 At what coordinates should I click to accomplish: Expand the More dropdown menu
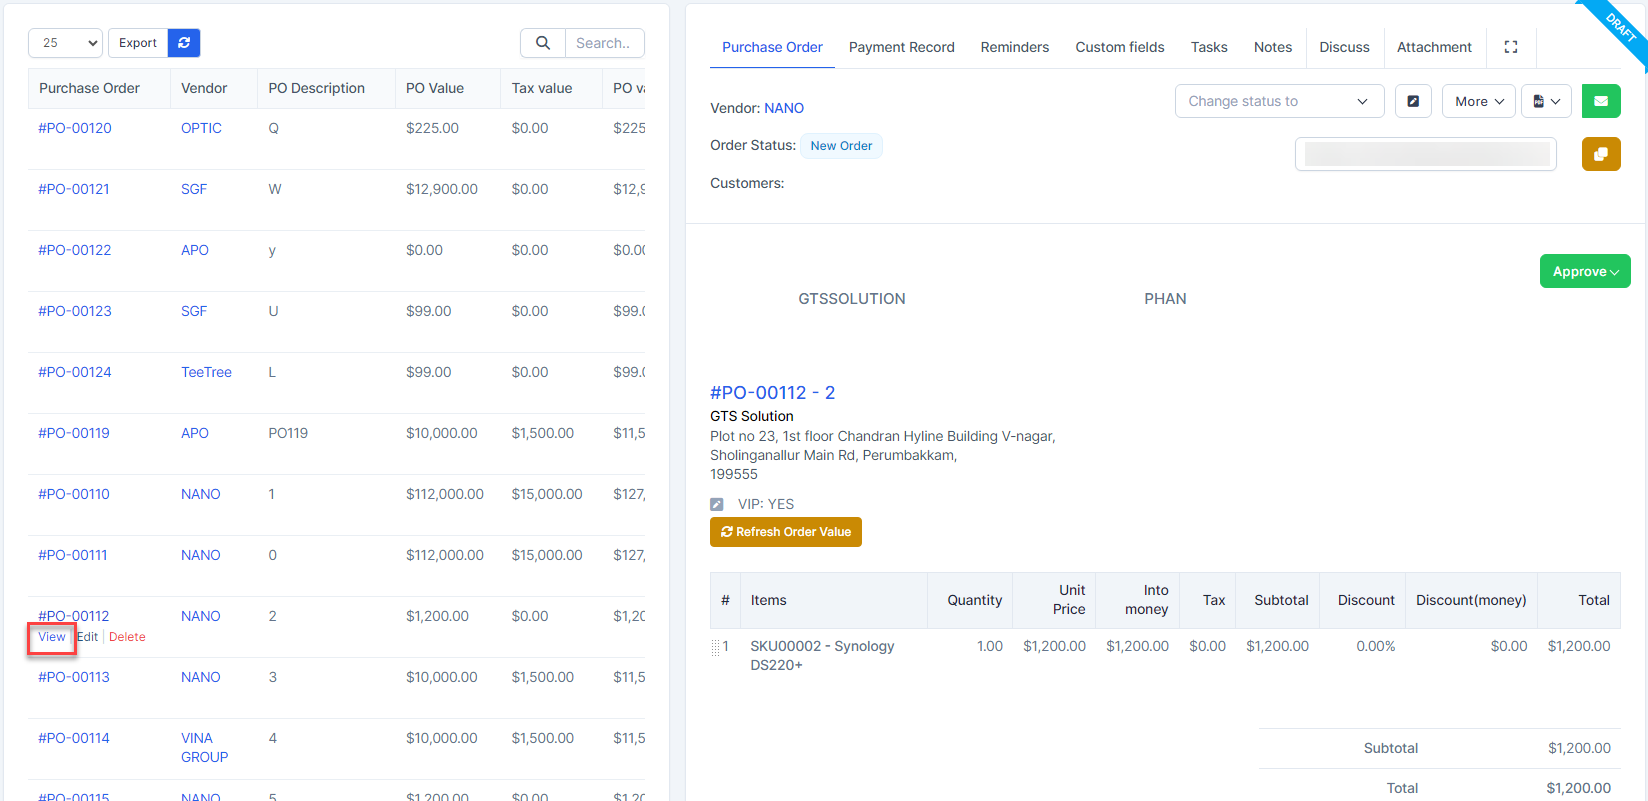(x=1478, y=101)
